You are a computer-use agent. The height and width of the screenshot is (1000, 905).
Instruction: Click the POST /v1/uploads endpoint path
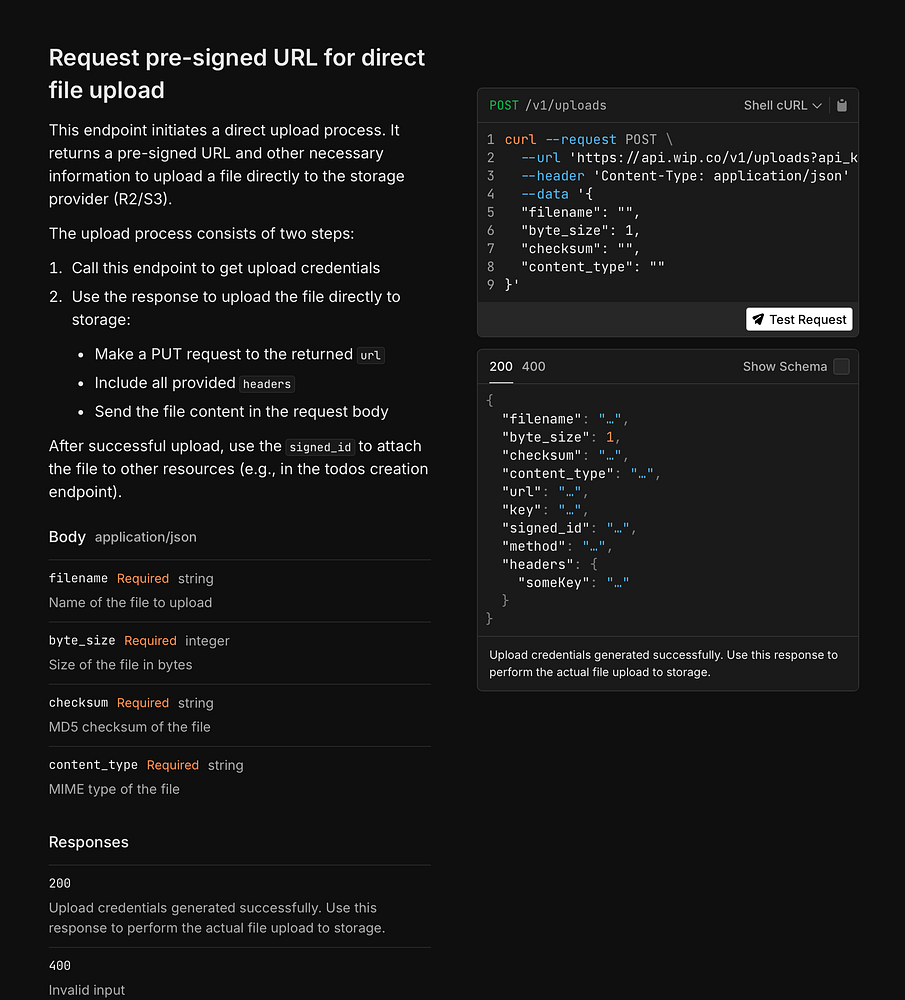click(x=548, y=105)
